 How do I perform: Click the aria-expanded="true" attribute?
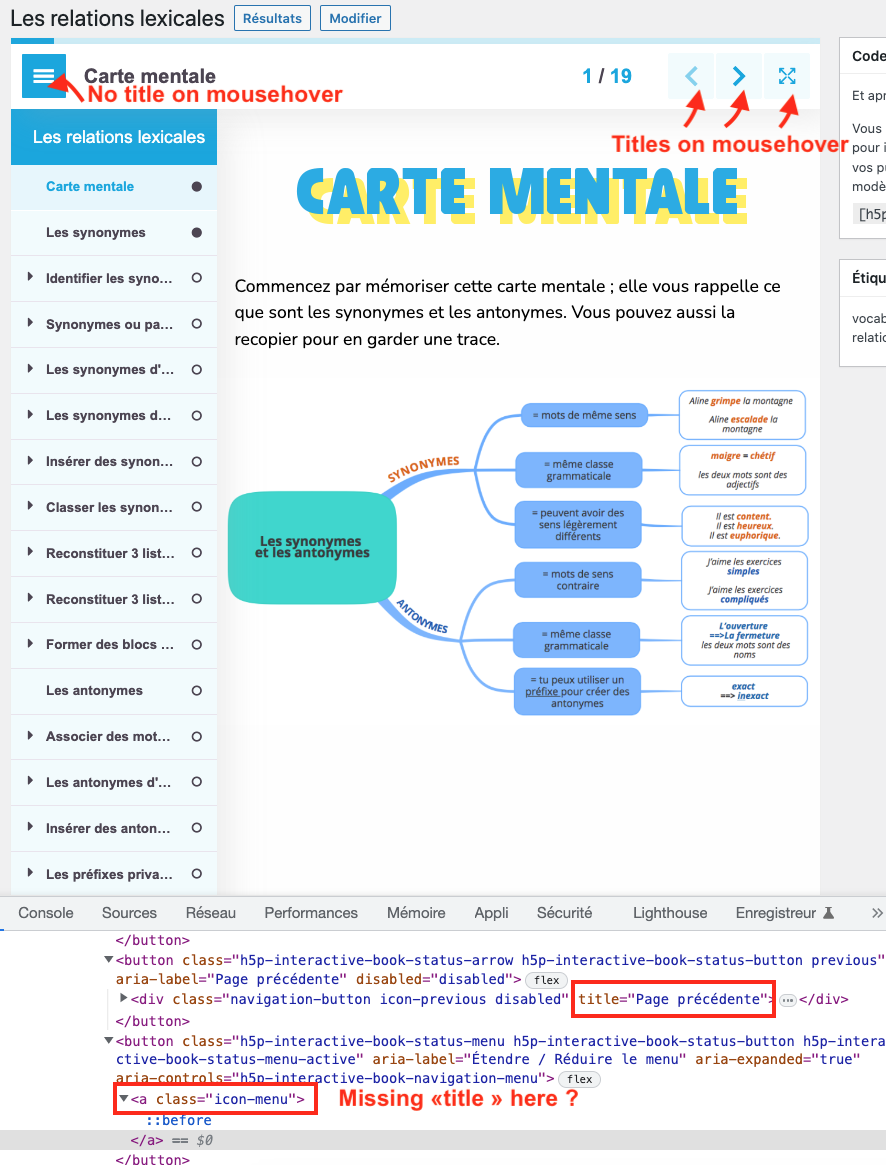pos(777,1059)
